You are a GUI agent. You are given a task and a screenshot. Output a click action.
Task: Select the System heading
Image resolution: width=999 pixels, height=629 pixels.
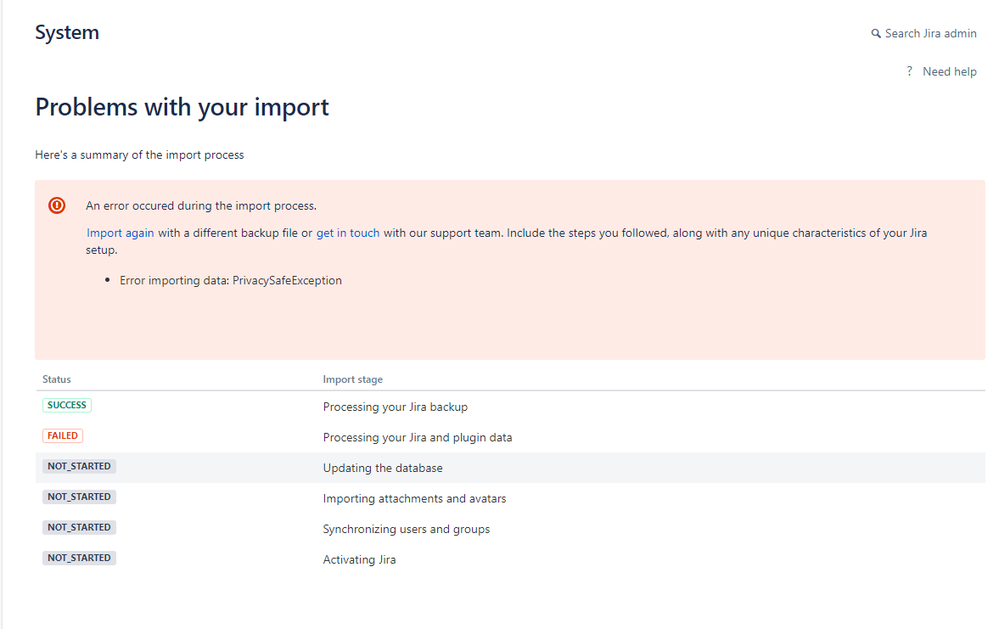[67, 33]
